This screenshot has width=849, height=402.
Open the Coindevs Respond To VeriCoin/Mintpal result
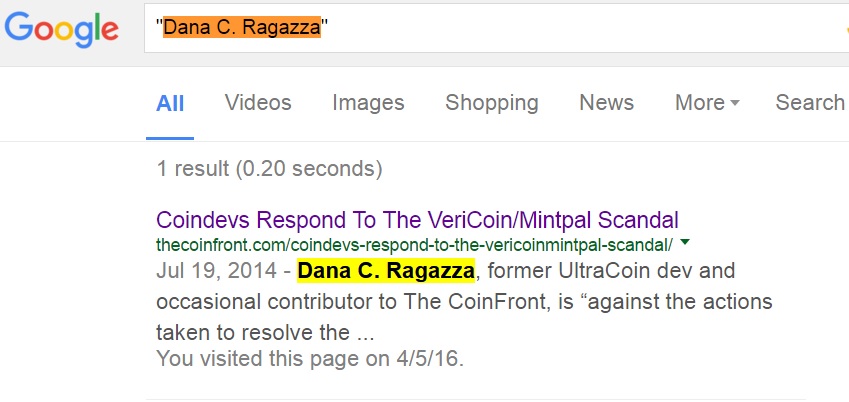(417, 221)
